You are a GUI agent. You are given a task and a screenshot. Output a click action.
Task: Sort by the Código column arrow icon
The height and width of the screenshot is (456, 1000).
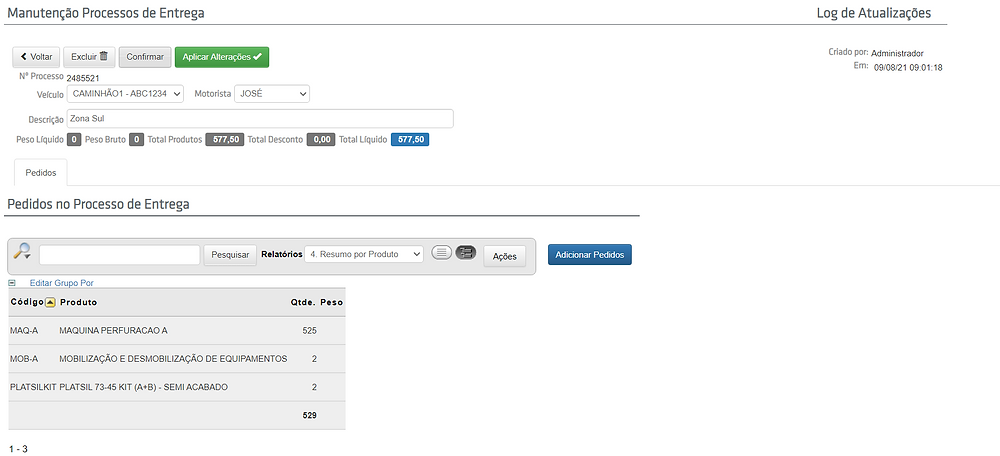(x=50, y=302)
